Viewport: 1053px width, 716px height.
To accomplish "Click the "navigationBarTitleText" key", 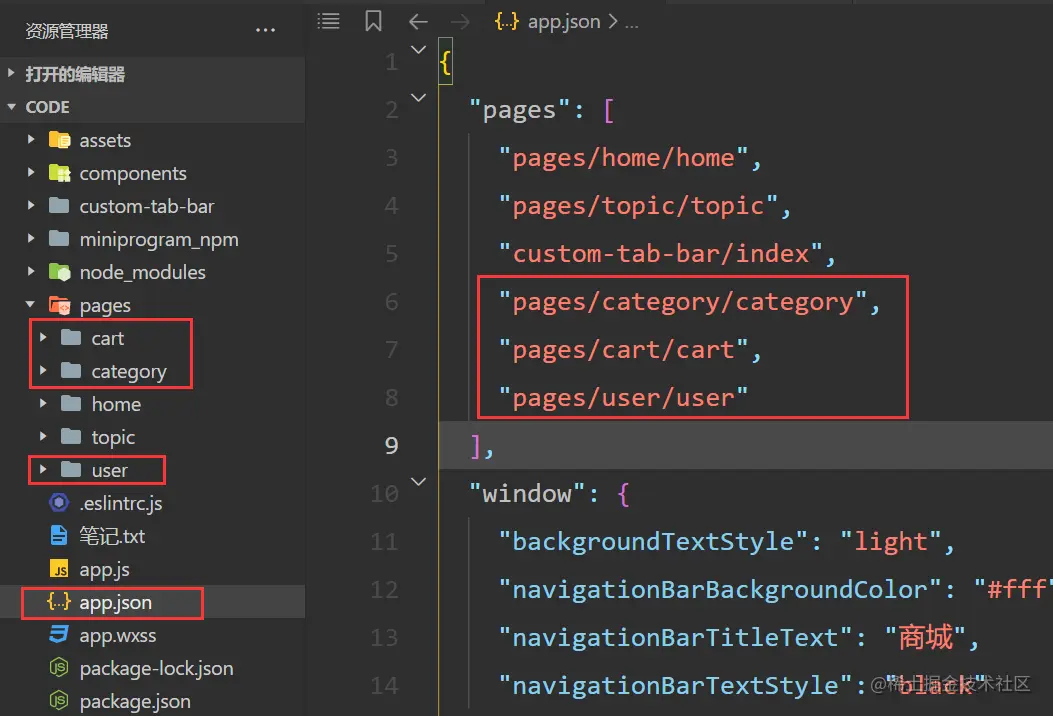I will pyautogui.click(x=675, y=637).
